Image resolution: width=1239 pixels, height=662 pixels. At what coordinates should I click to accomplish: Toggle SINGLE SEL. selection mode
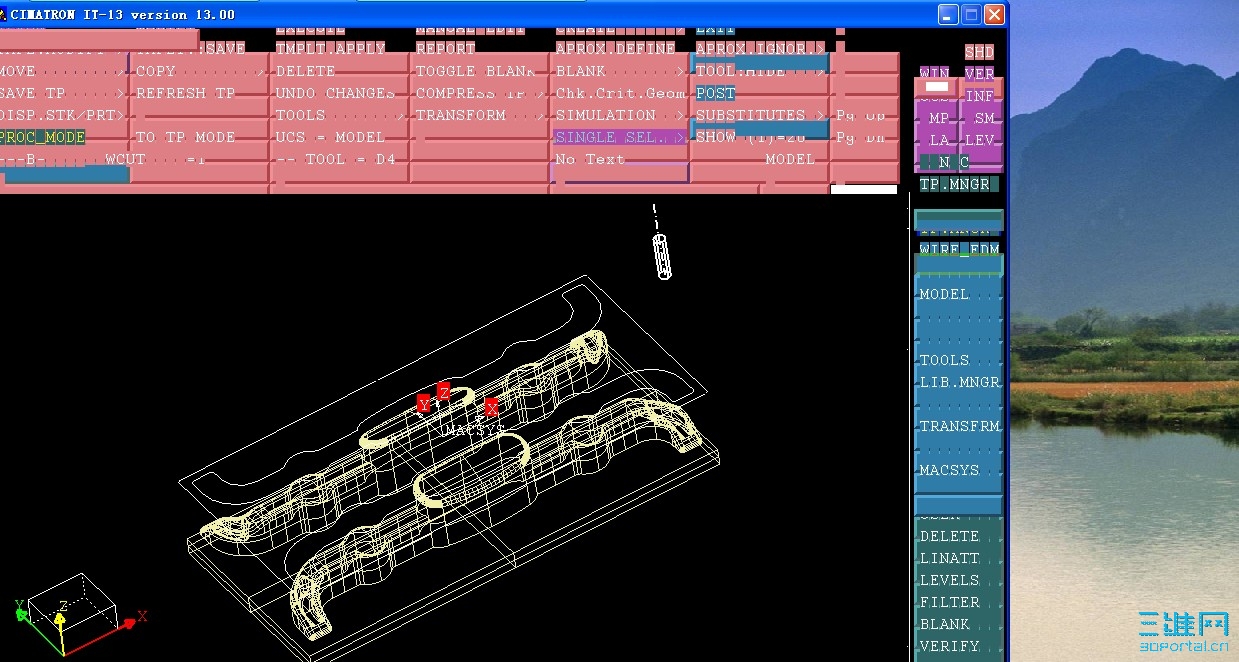(x=619, y=138)
